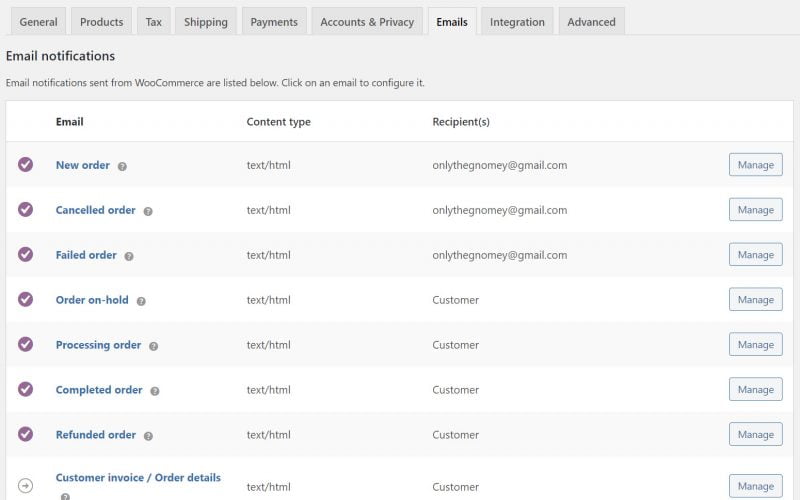Open Customer invoice / Order details link
This screenshot has width=800, height=500.
pyautogui.click(x=138, y=478)
